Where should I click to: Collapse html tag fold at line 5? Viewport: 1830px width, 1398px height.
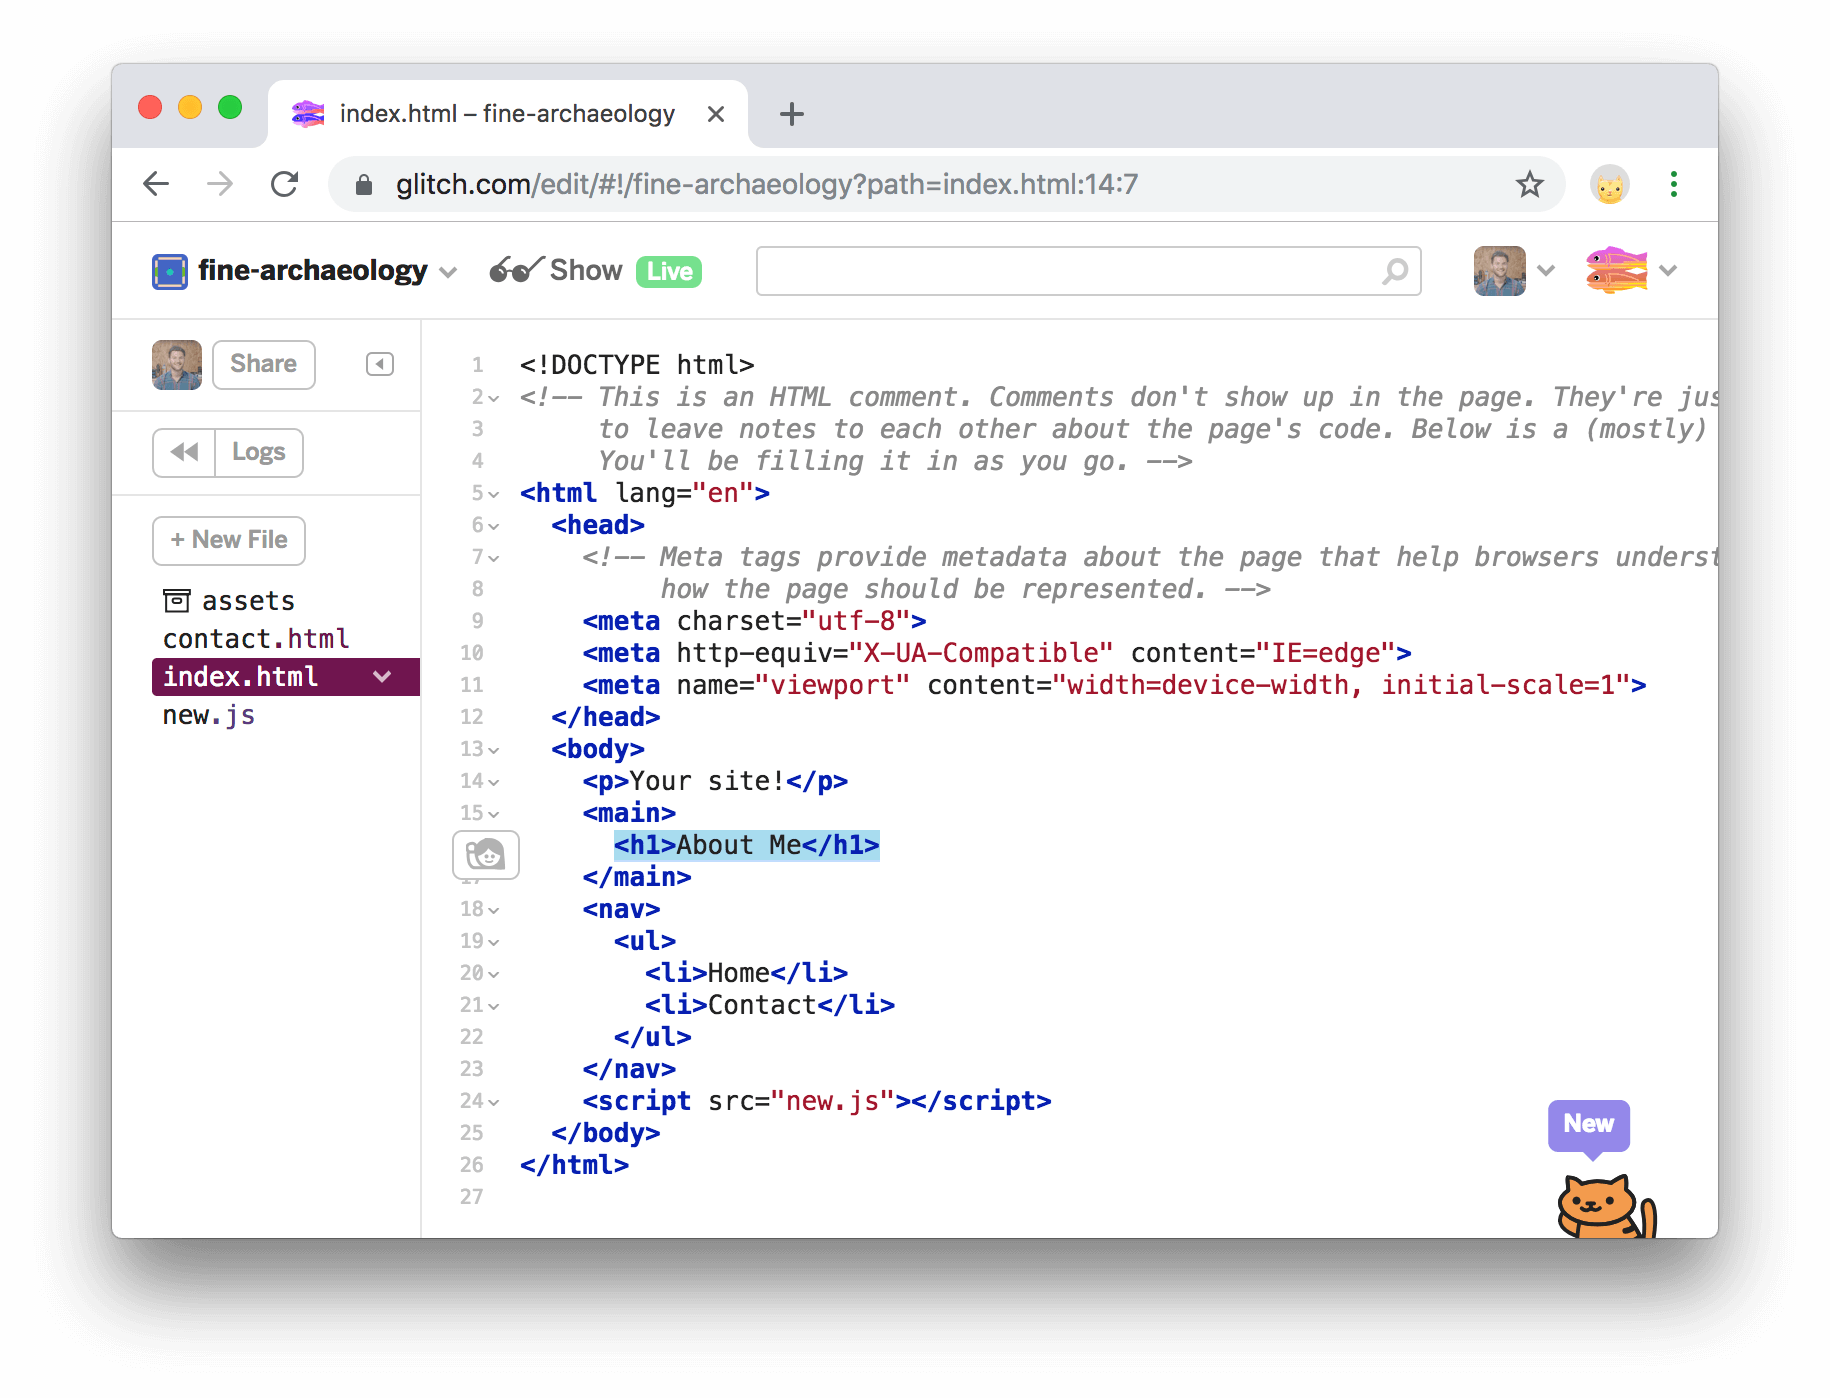(x=494, y=494)
